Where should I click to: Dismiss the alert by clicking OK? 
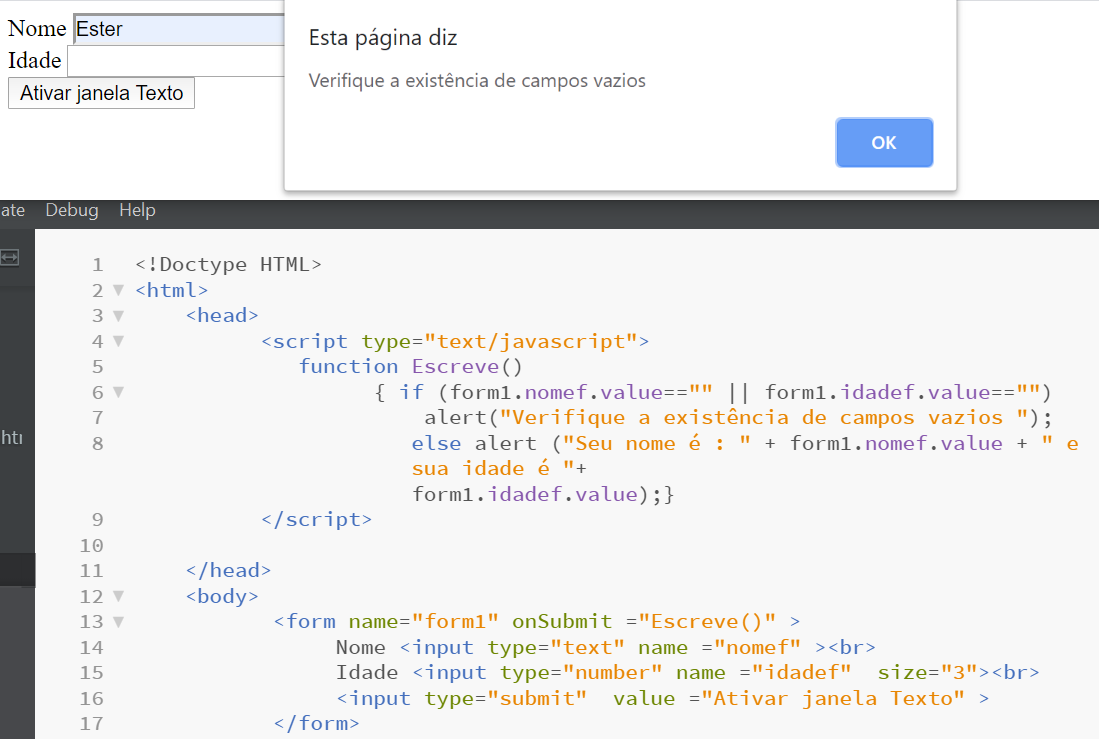tap(883, 142)
